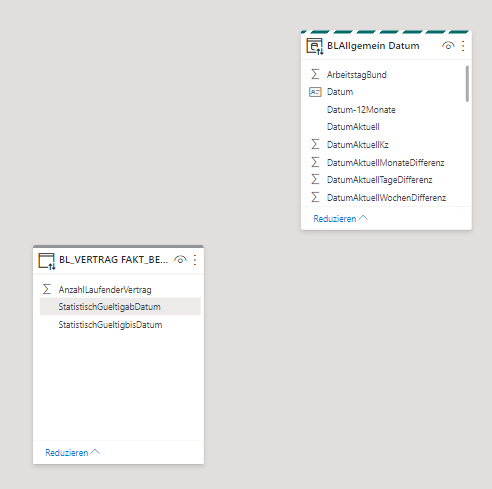492x489 pixels.
Task: Toggle visibility eye of BLAllgemein Datum table
Action: 448,46
